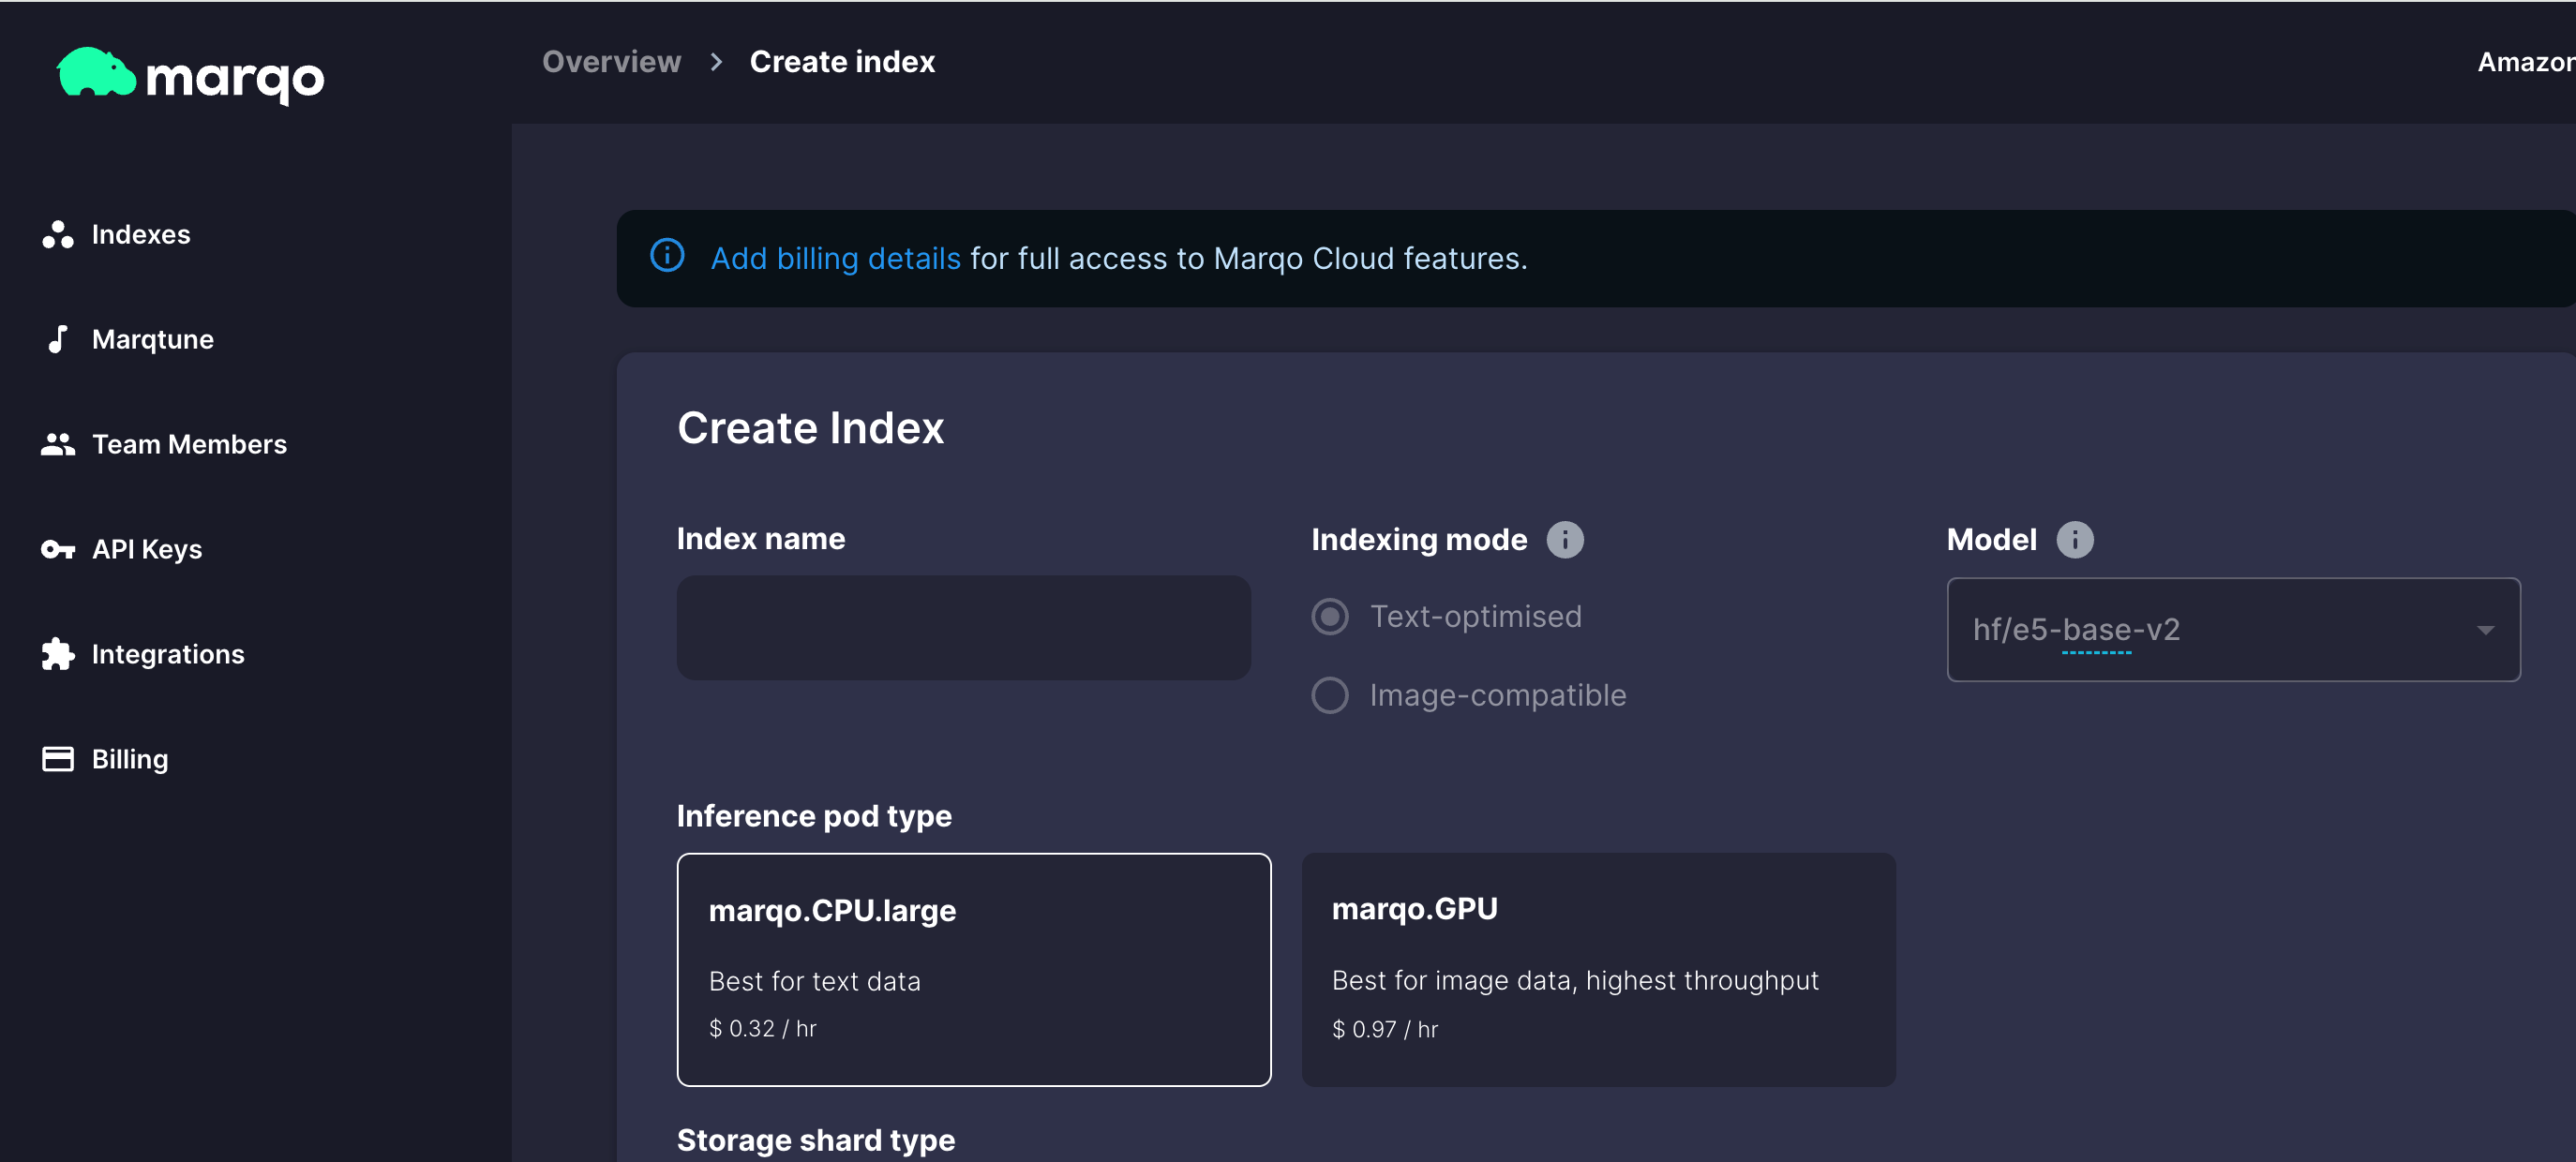Click the billing banner info icon
The width and height of the screenshot is (2576, 1162).
(x=667, y=256)
